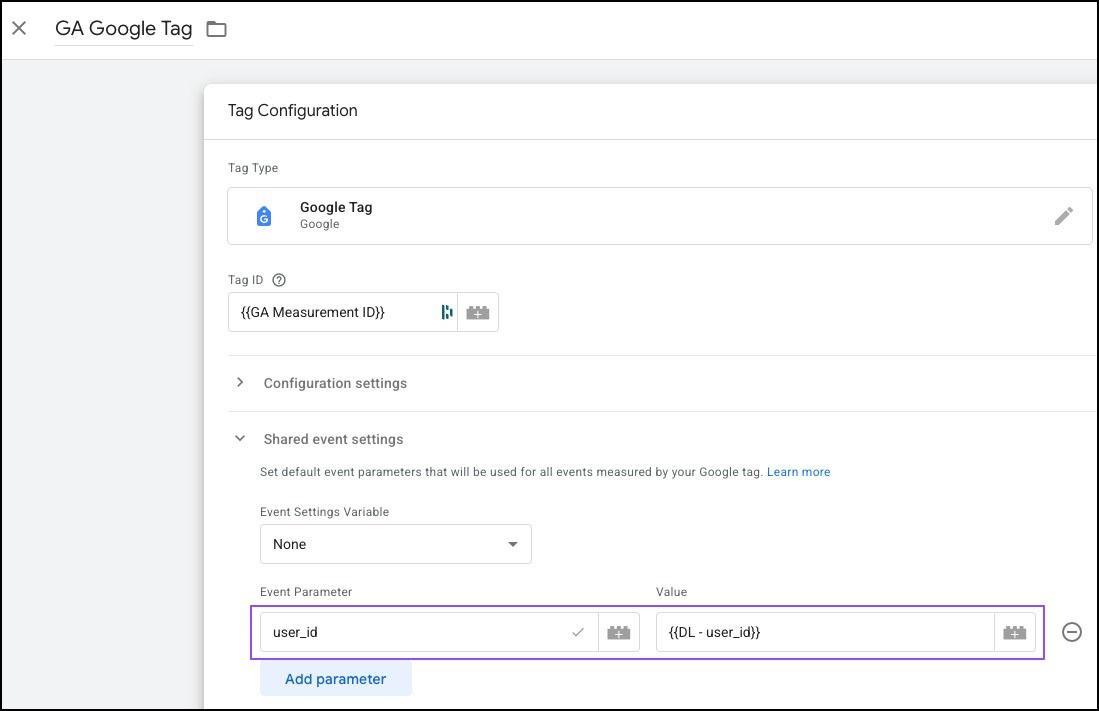Rename the GA Google Tag title field
Screen dimensions: 1099x711
(123, 29)
